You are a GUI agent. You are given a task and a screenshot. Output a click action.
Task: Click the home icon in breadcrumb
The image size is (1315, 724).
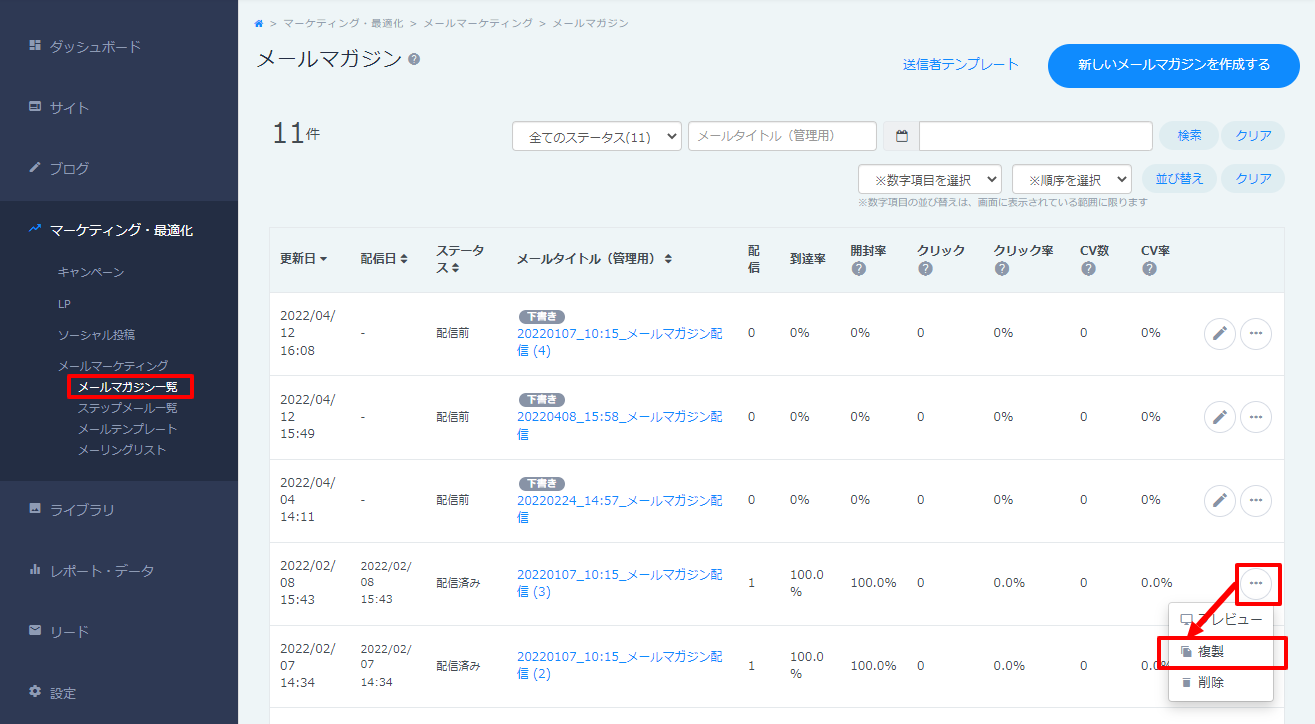[260, 22]
